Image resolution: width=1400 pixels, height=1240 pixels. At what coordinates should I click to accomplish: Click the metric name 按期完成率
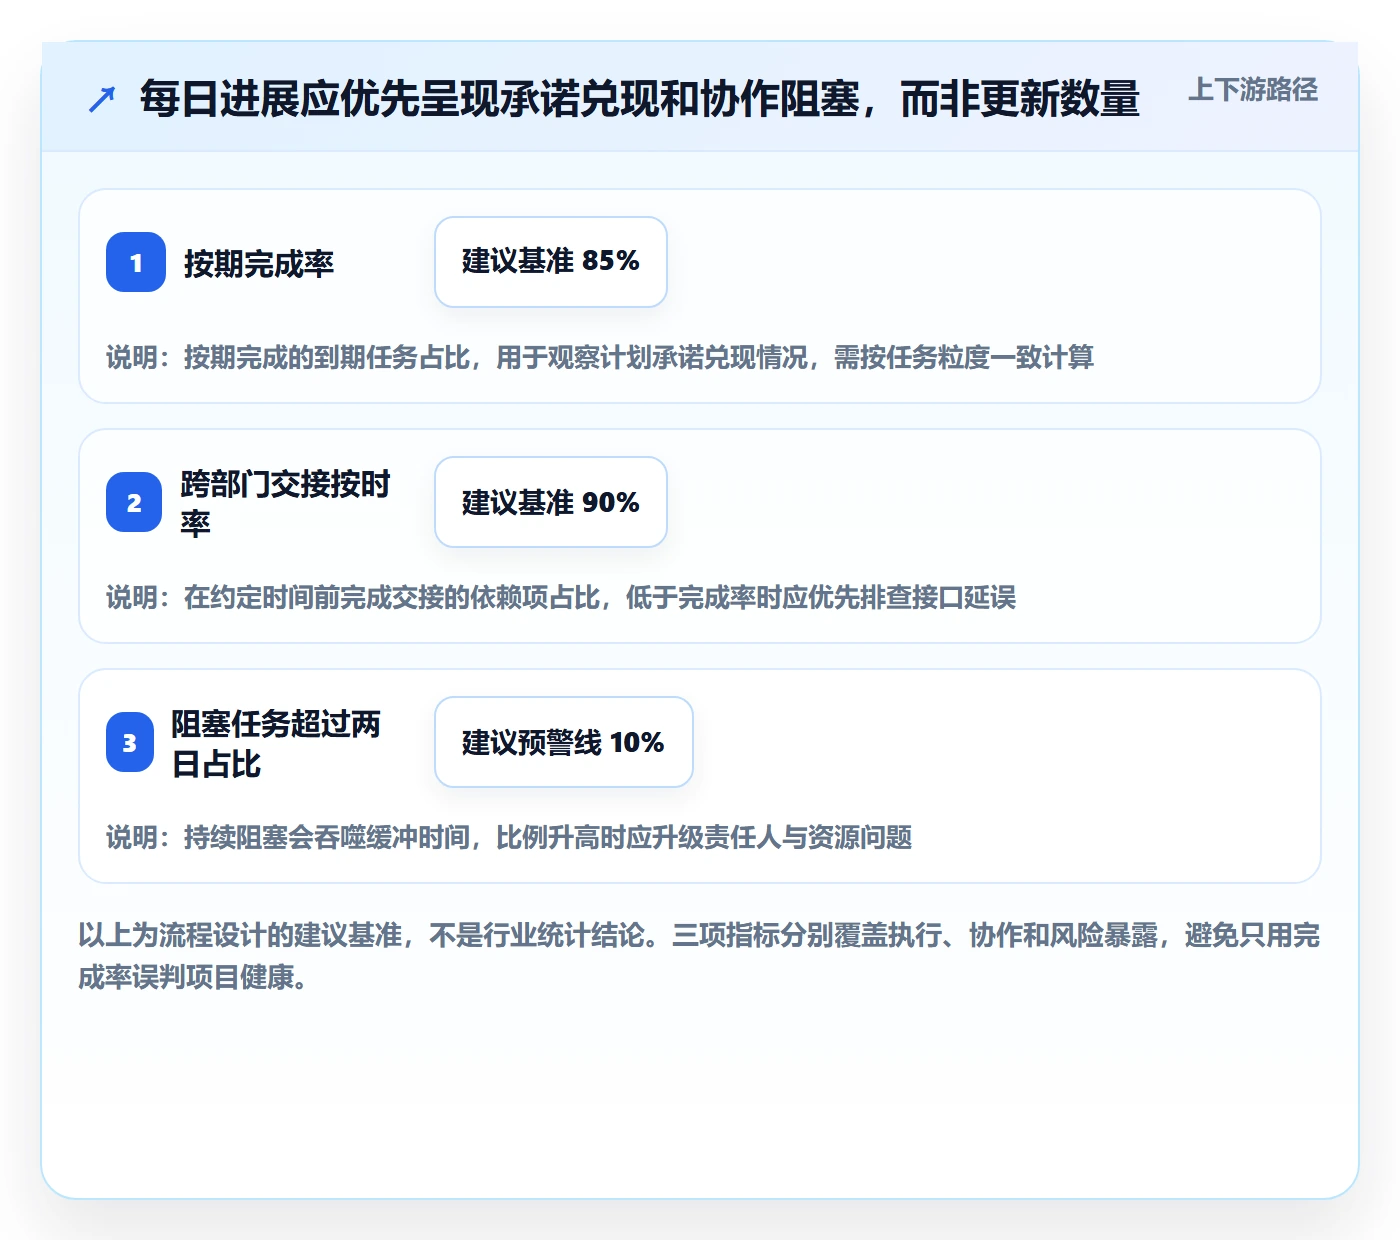click(259, 264)
